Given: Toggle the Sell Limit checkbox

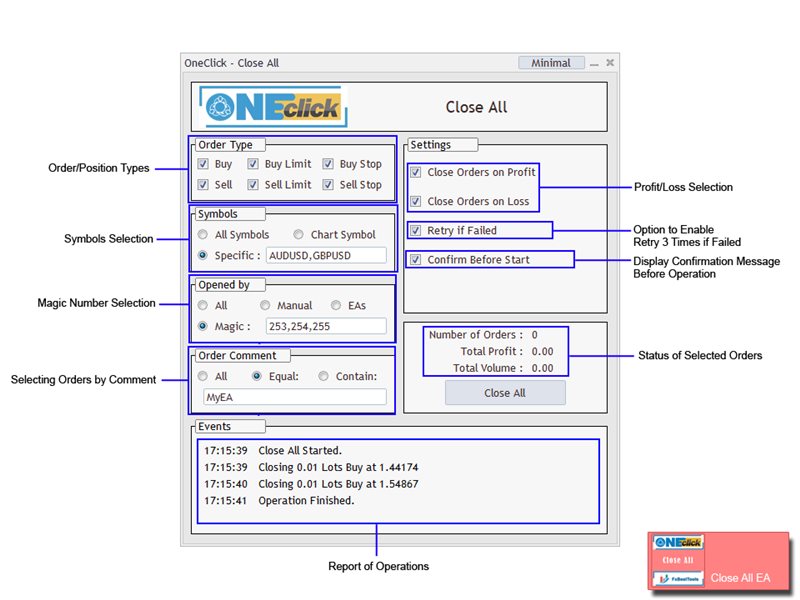Looking at the screenshot, I should click(x=253, y=185).
